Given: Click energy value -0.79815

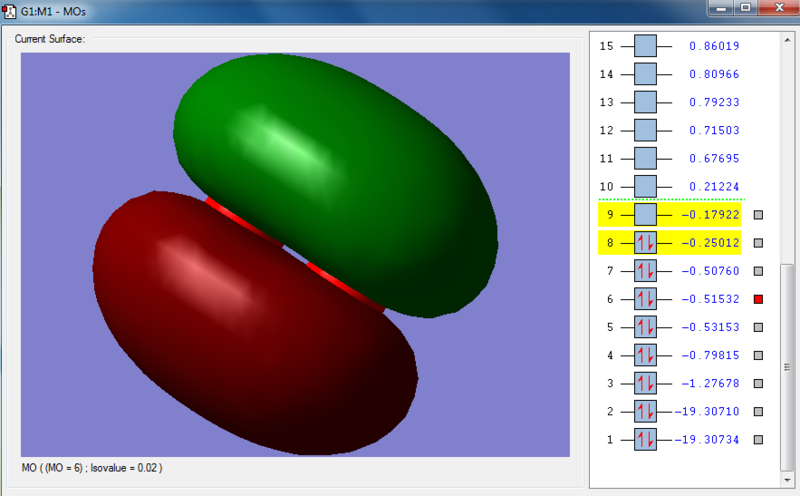Looking at the screenshot, I should 710,355.
